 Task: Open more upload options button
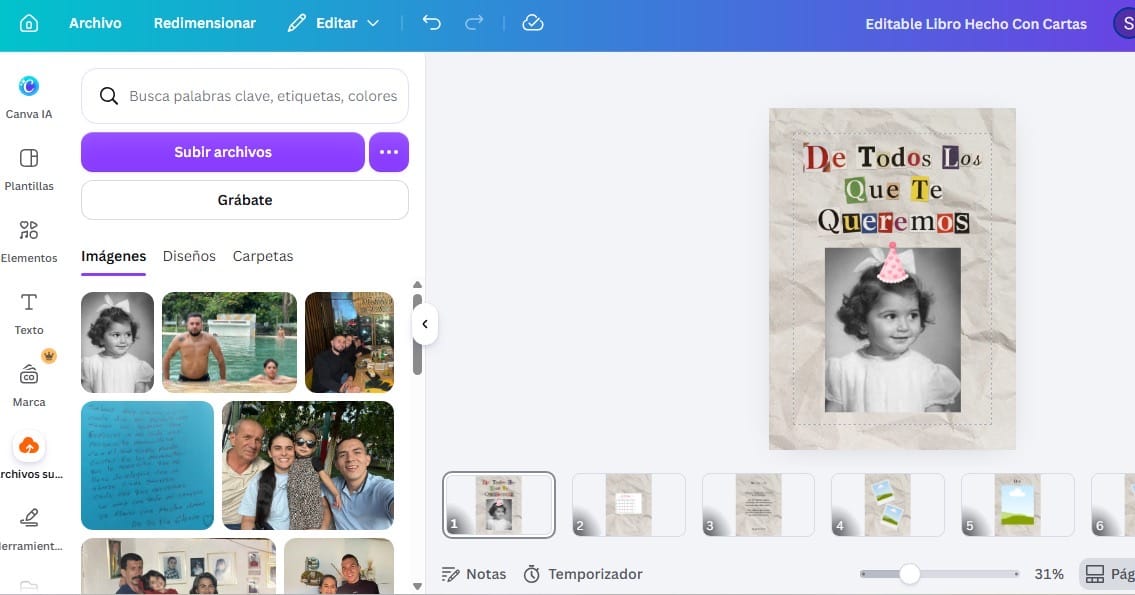click(x=389, y=152)
